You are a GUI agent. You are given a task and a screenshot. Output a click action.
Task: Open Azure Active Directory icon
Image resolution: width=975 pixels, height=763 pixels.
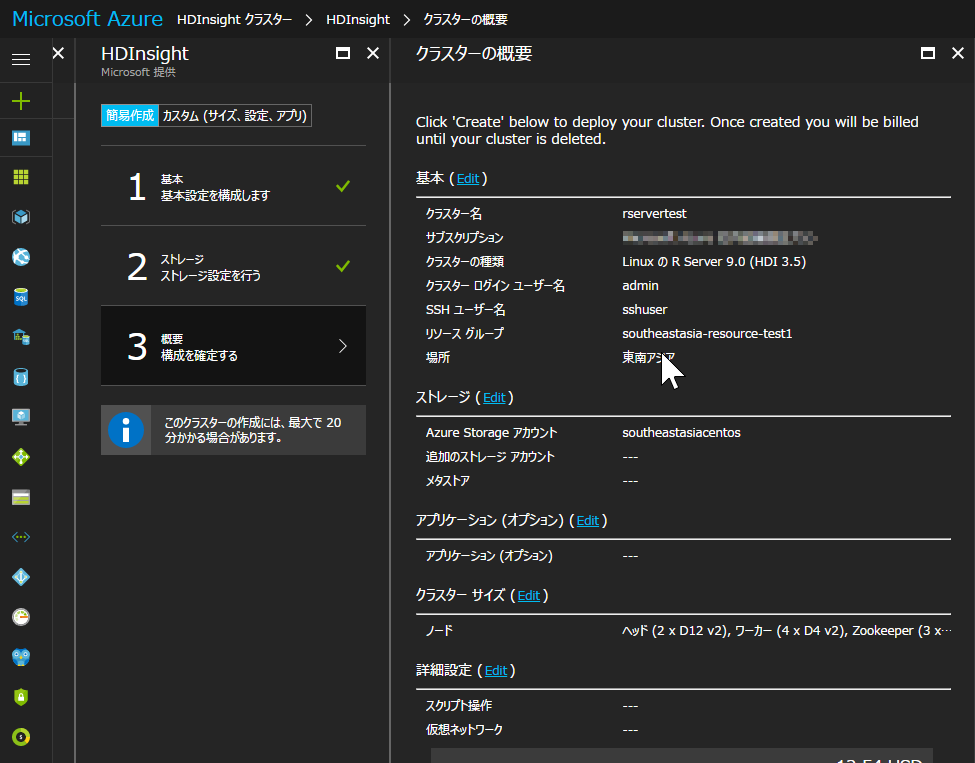pos(21,576)
